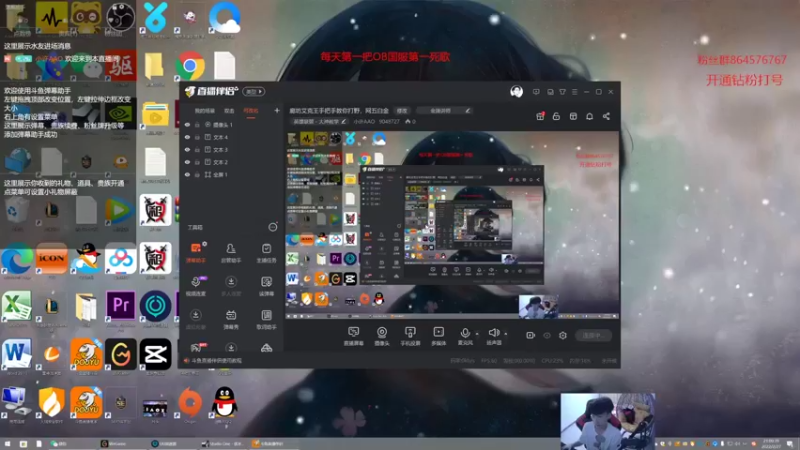Image resolution: width=800 pixels, height=450 pixels.
Task: Open the Recycle Bin desktop icon
Action: point(17,210)
